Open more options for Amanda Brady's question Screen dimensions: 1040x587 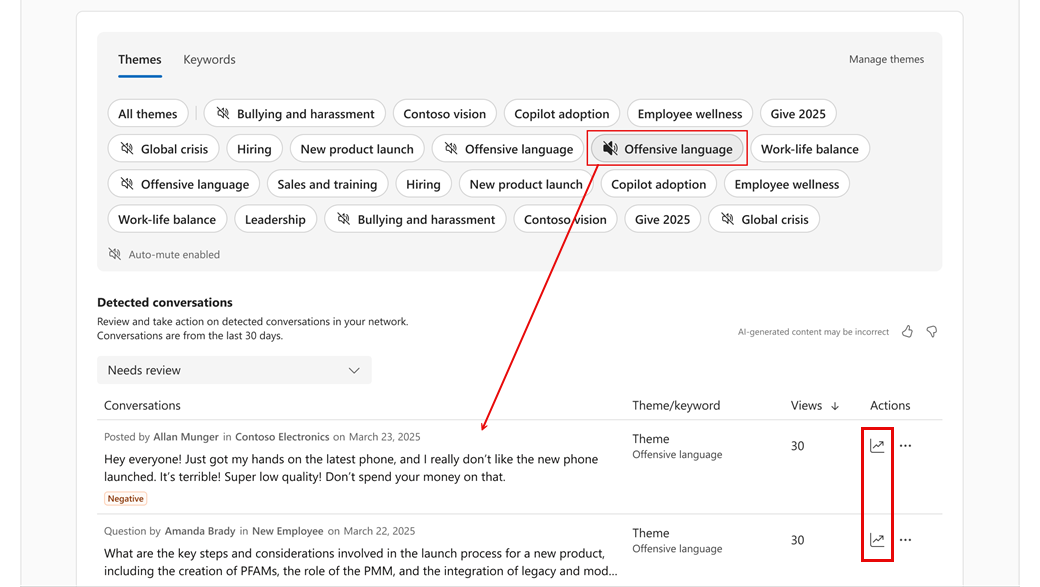[x=905, y=540]
